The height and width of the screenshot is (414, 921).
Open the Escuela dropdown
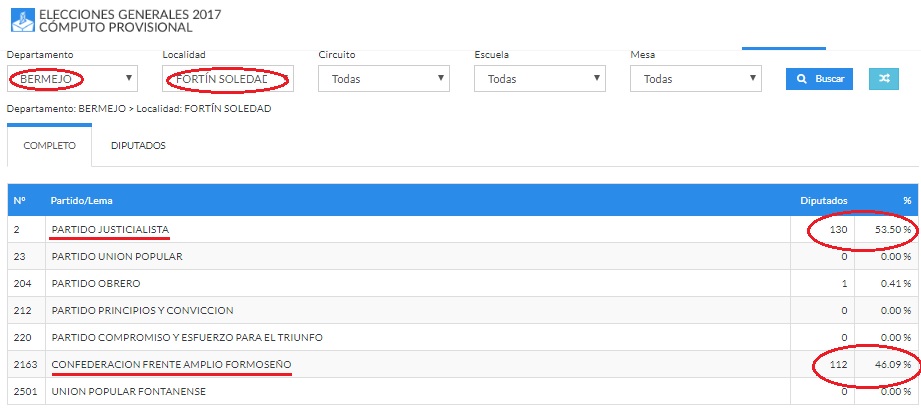click(x=540, y=79)
